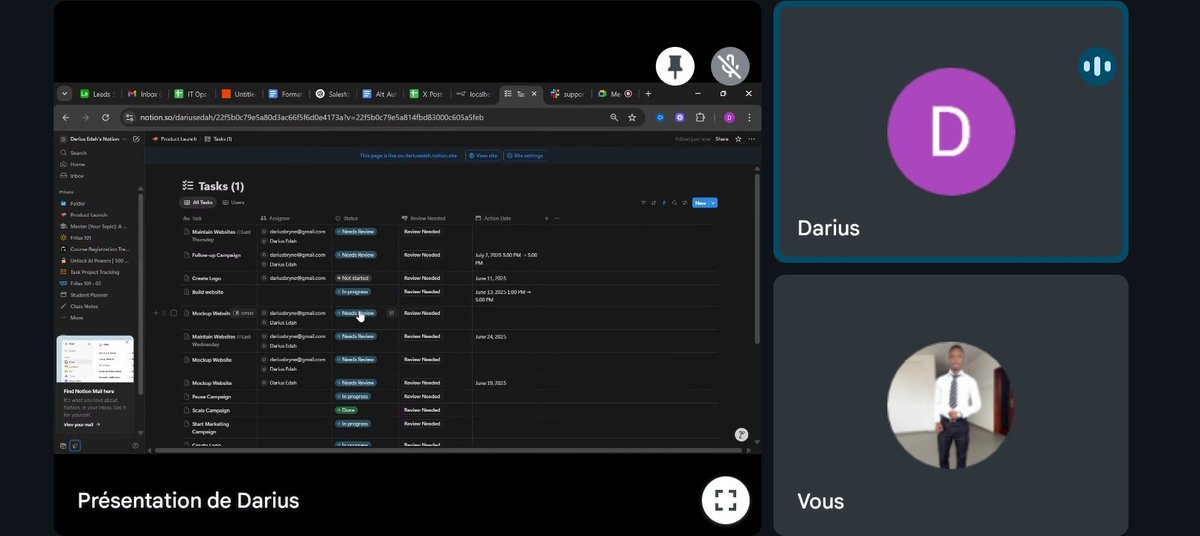
Task: Pin Darius's presentation
Action: (676, 66)
